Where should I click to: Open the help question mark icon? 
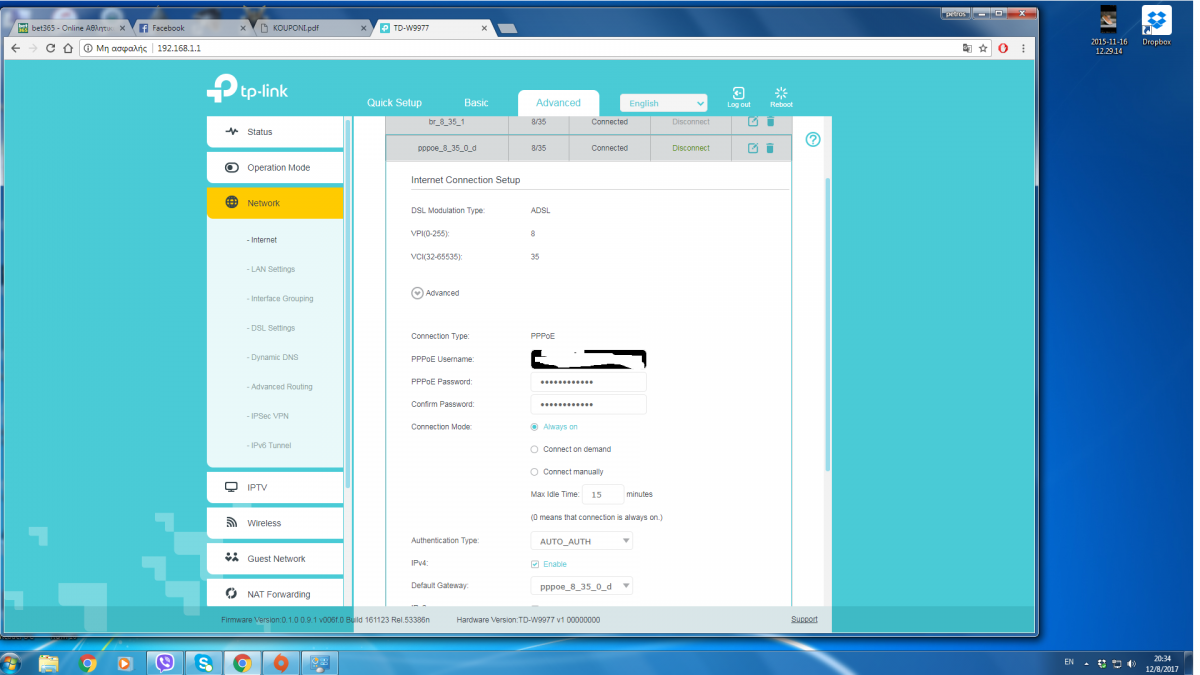coord(813,139)
